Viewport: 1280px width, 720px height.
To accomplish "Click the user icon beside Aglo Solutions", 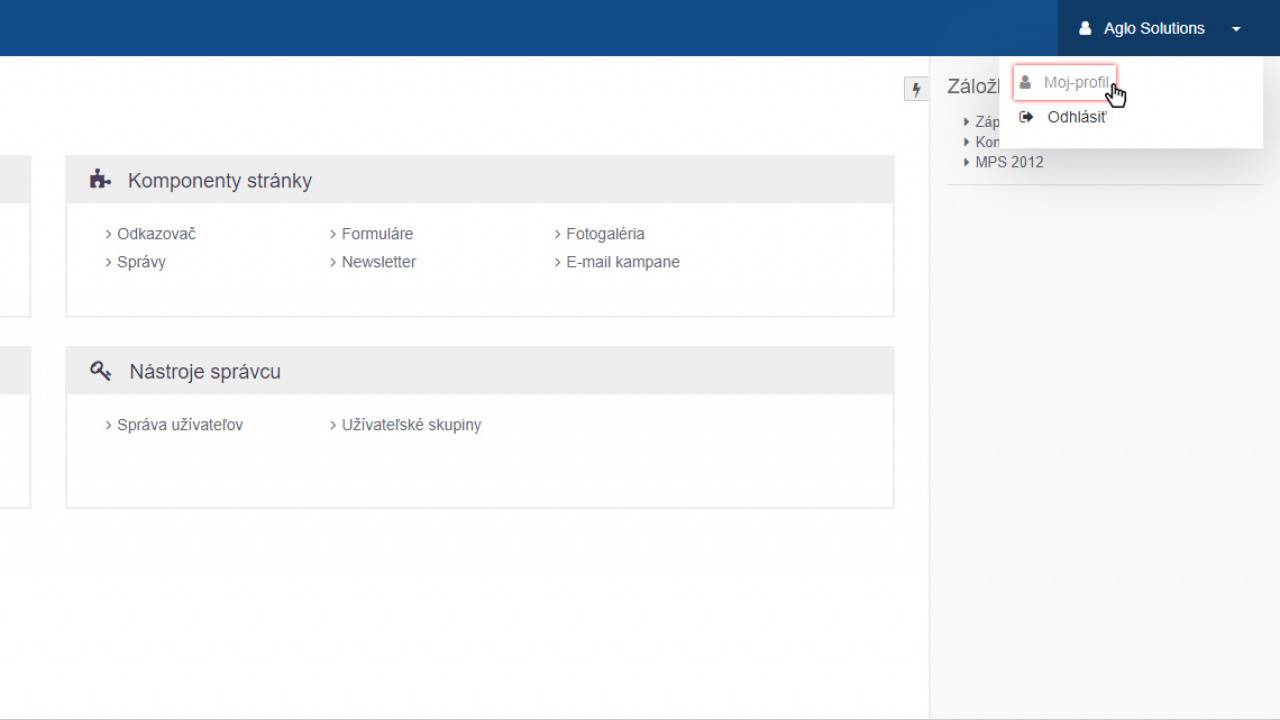I will 1085,29.
